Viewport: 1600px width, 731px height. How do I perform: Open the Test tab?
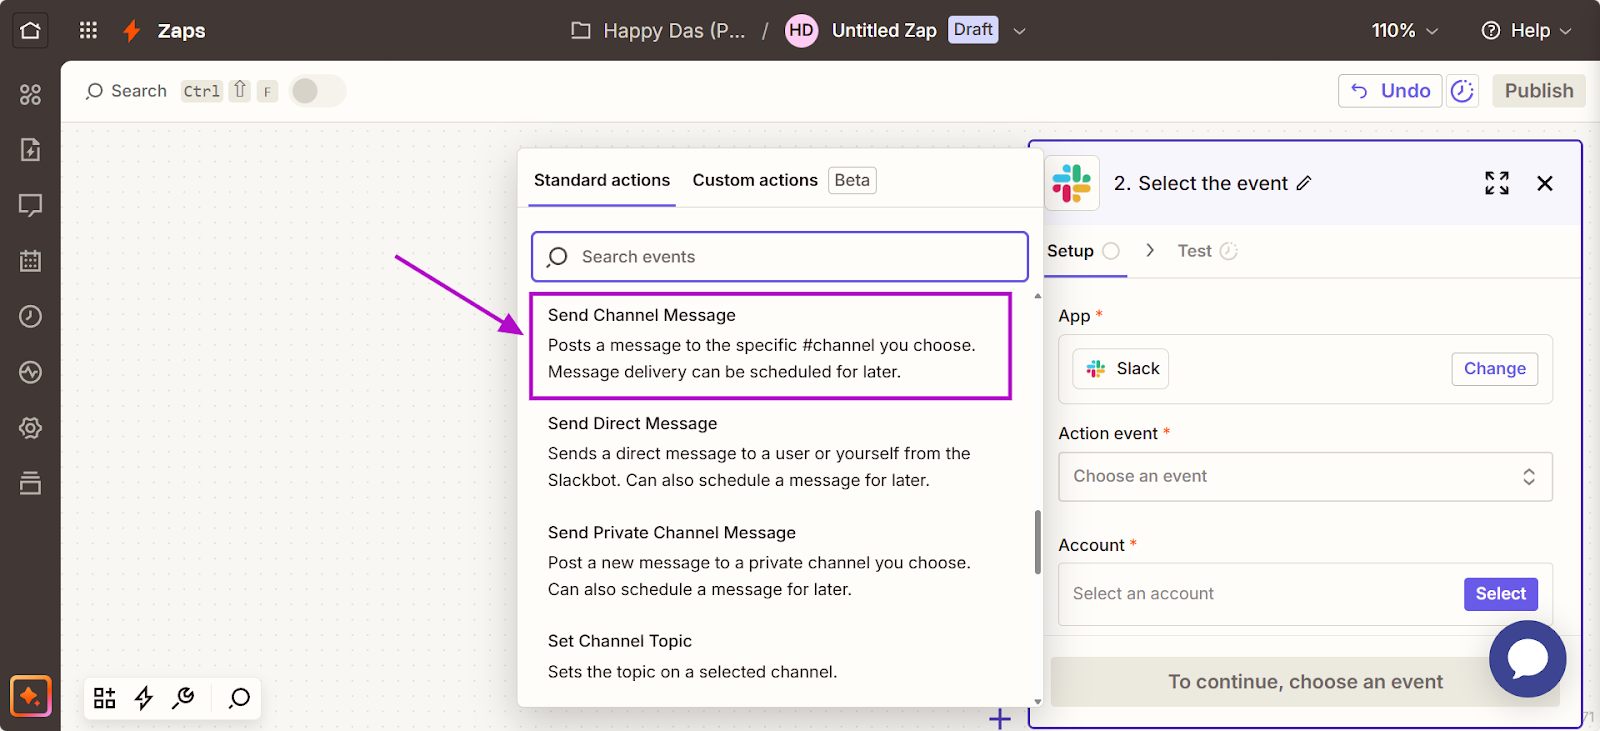pyautogui.click(x=1207, y=251)
